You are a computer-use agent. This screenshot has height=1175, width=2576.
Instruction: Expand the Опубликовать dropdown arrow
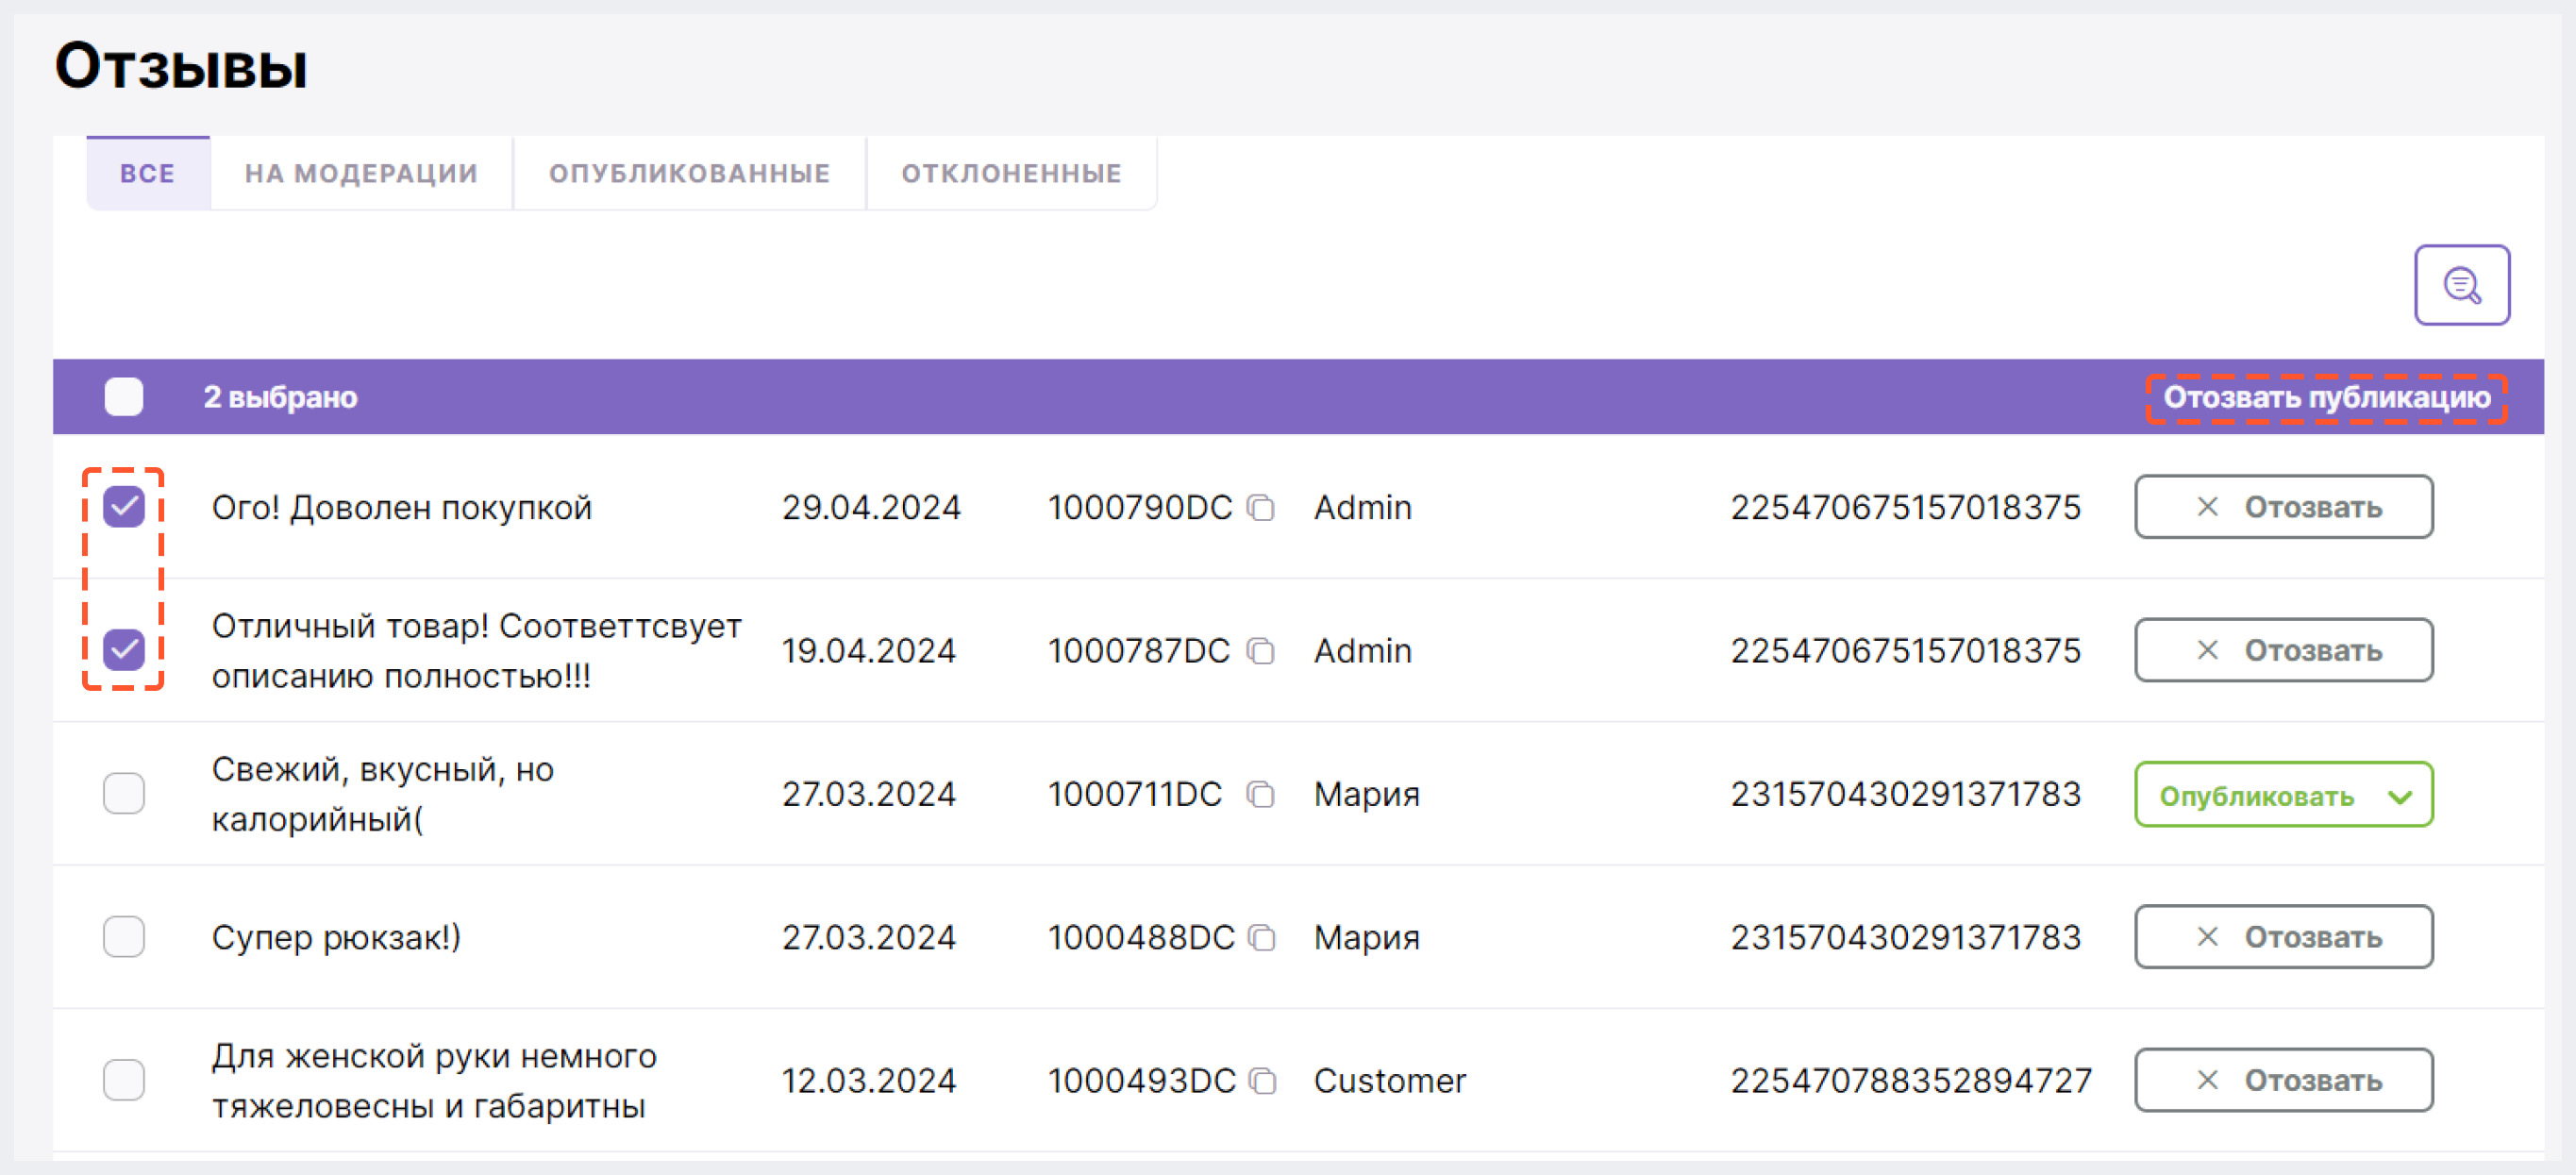tap(2399, 797)
